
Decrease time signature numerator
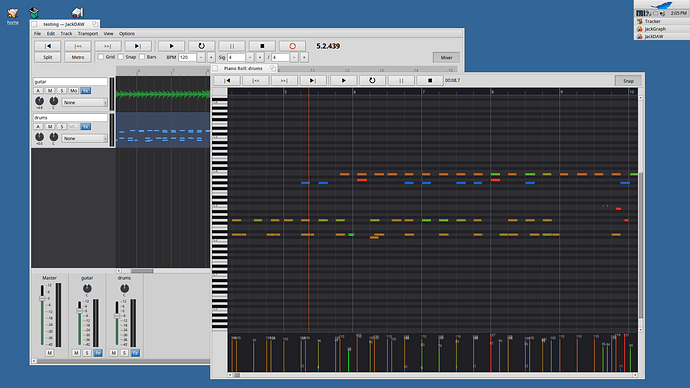(x=250, y=57)
